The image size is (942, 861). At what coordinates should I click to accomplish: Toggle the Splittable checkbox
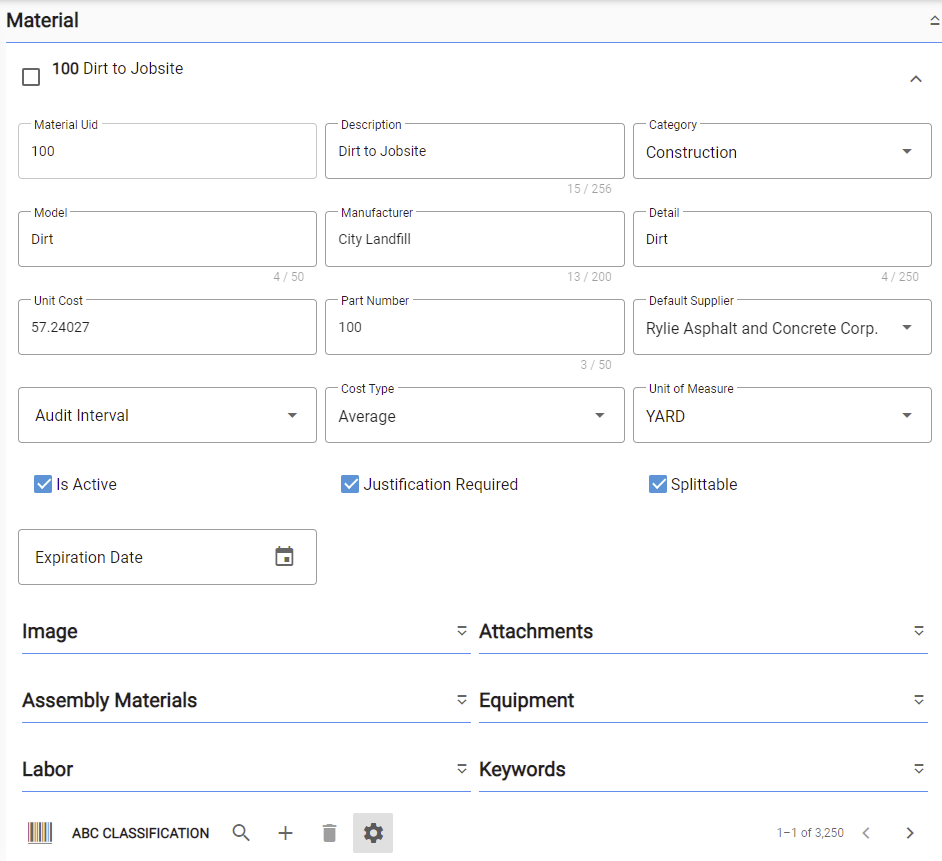coord(658,484)
